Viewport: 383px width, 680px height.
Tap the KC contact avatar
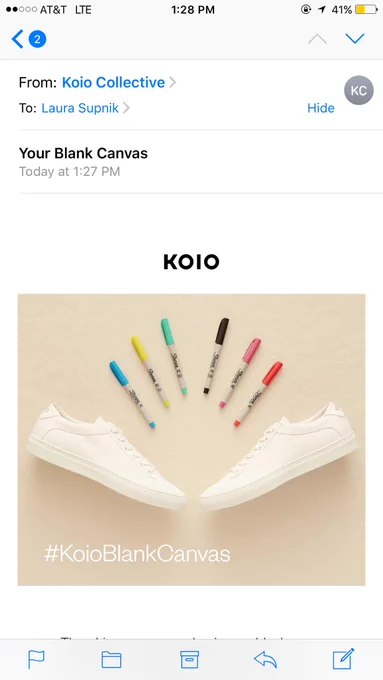pyautogui.click(x=359, y=90)
